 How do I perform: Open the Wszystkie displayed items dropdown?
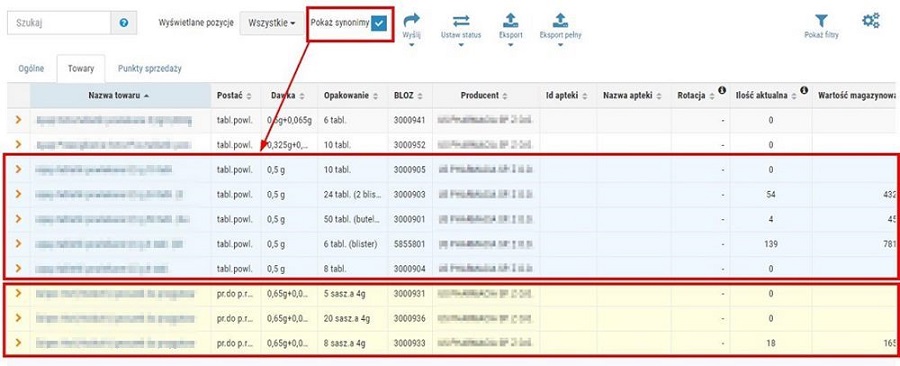pyautogui.click(x=271, y=24)
